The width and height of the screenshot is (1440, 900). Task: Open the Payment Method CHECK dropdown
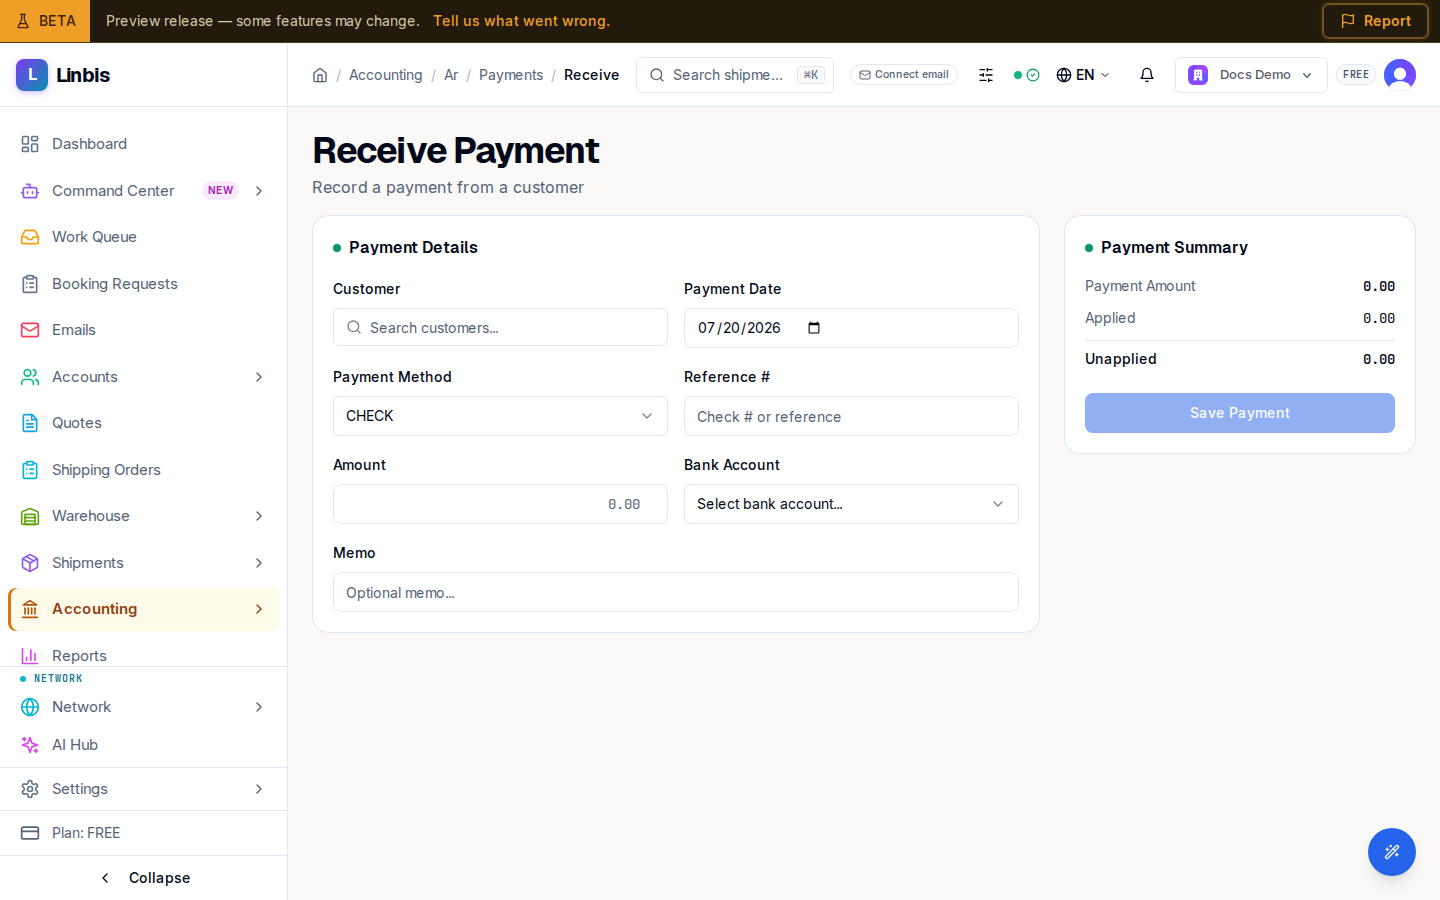pos(500,416)
